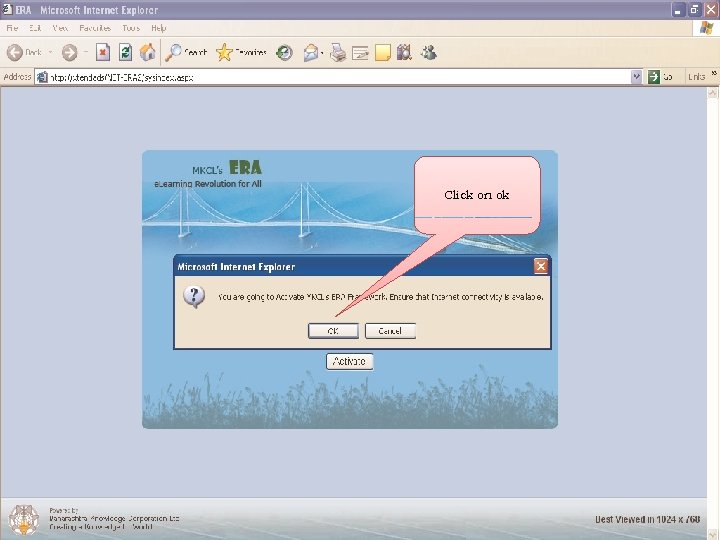Image resolution: width=720 pixels, height=540 pixels.
Task: Click Cancel in the confirmation dialog
Action: [390, 331]
